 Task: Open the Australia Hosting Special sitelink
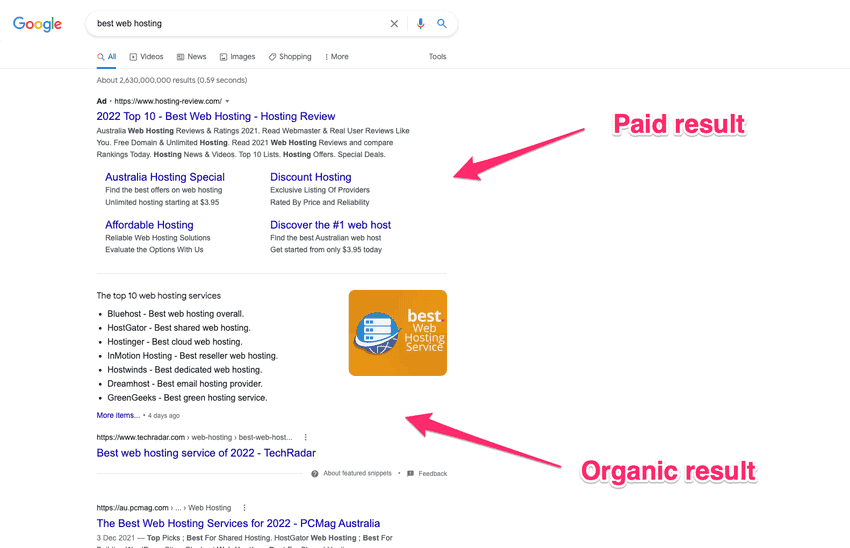pyautogui.click(x=165, y=177)
